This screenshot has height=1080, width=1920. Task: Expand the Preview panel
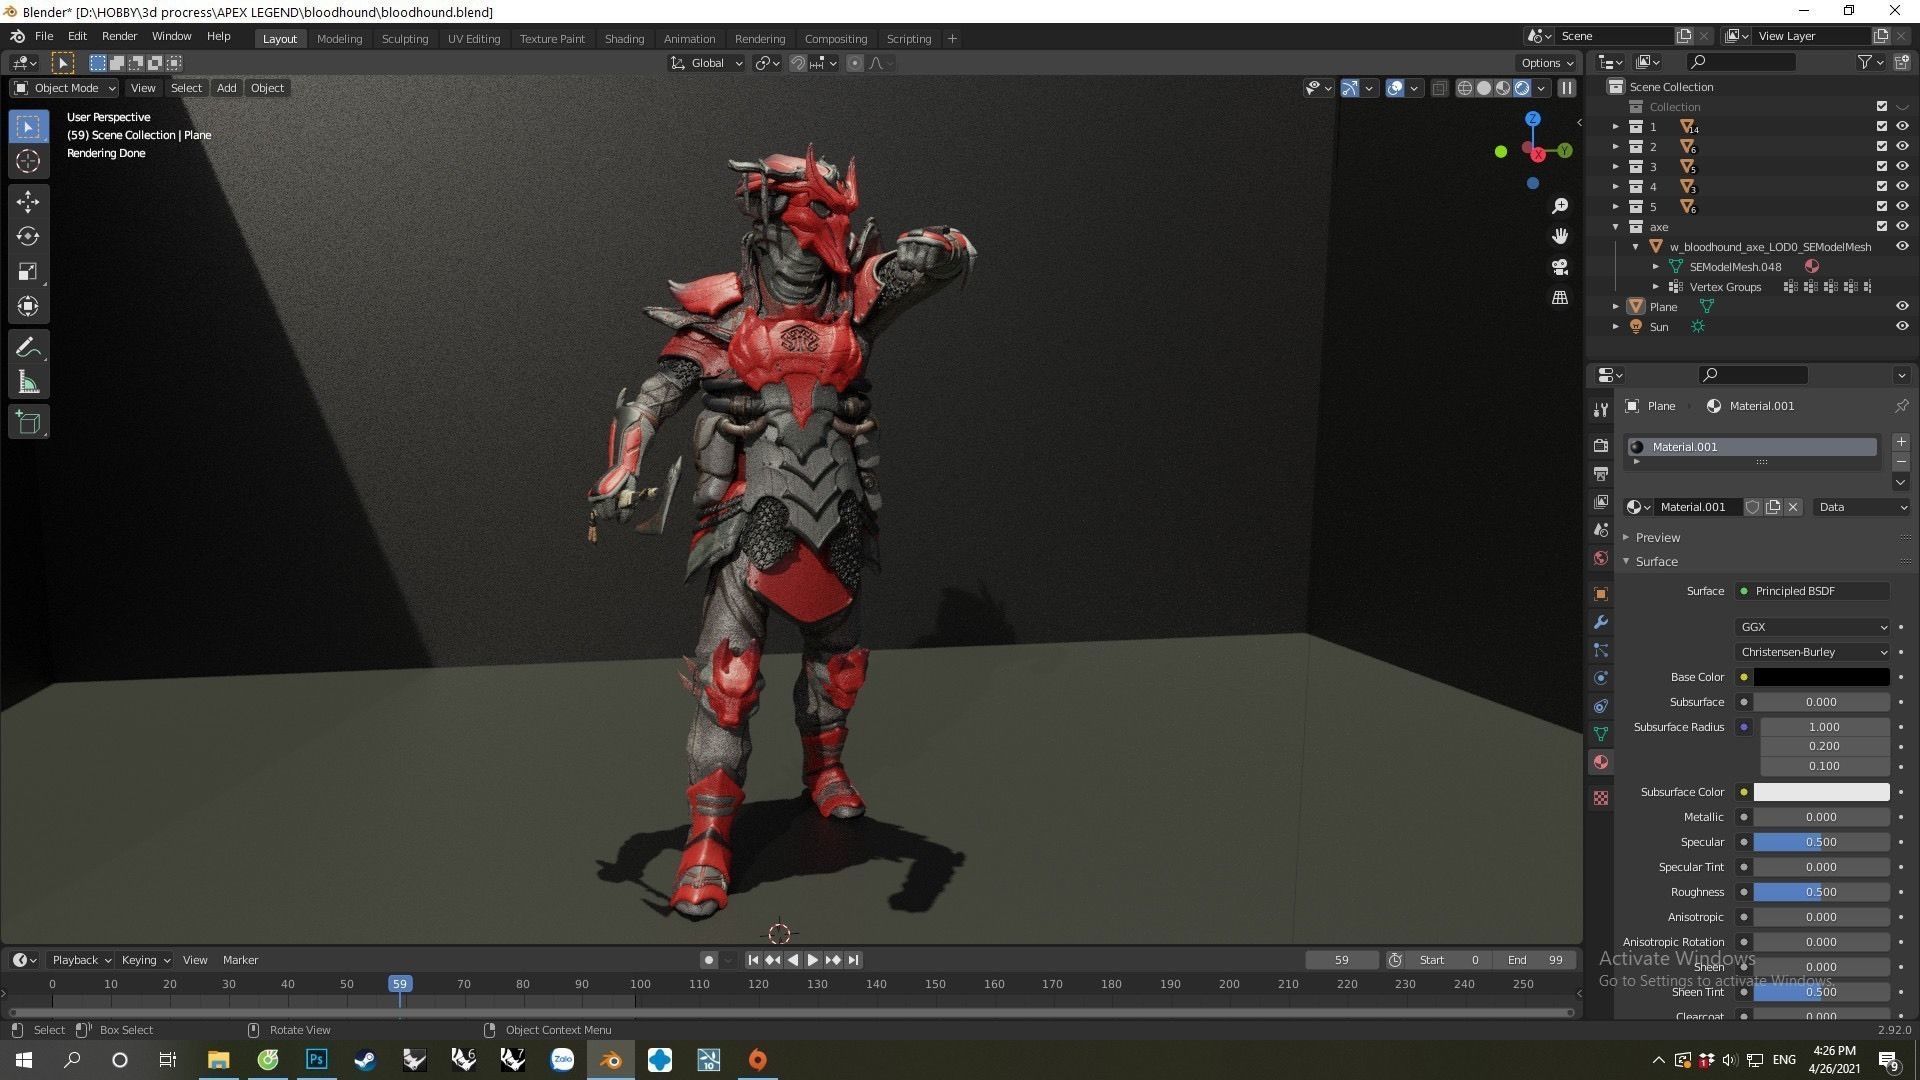(x=1657, y=537)
